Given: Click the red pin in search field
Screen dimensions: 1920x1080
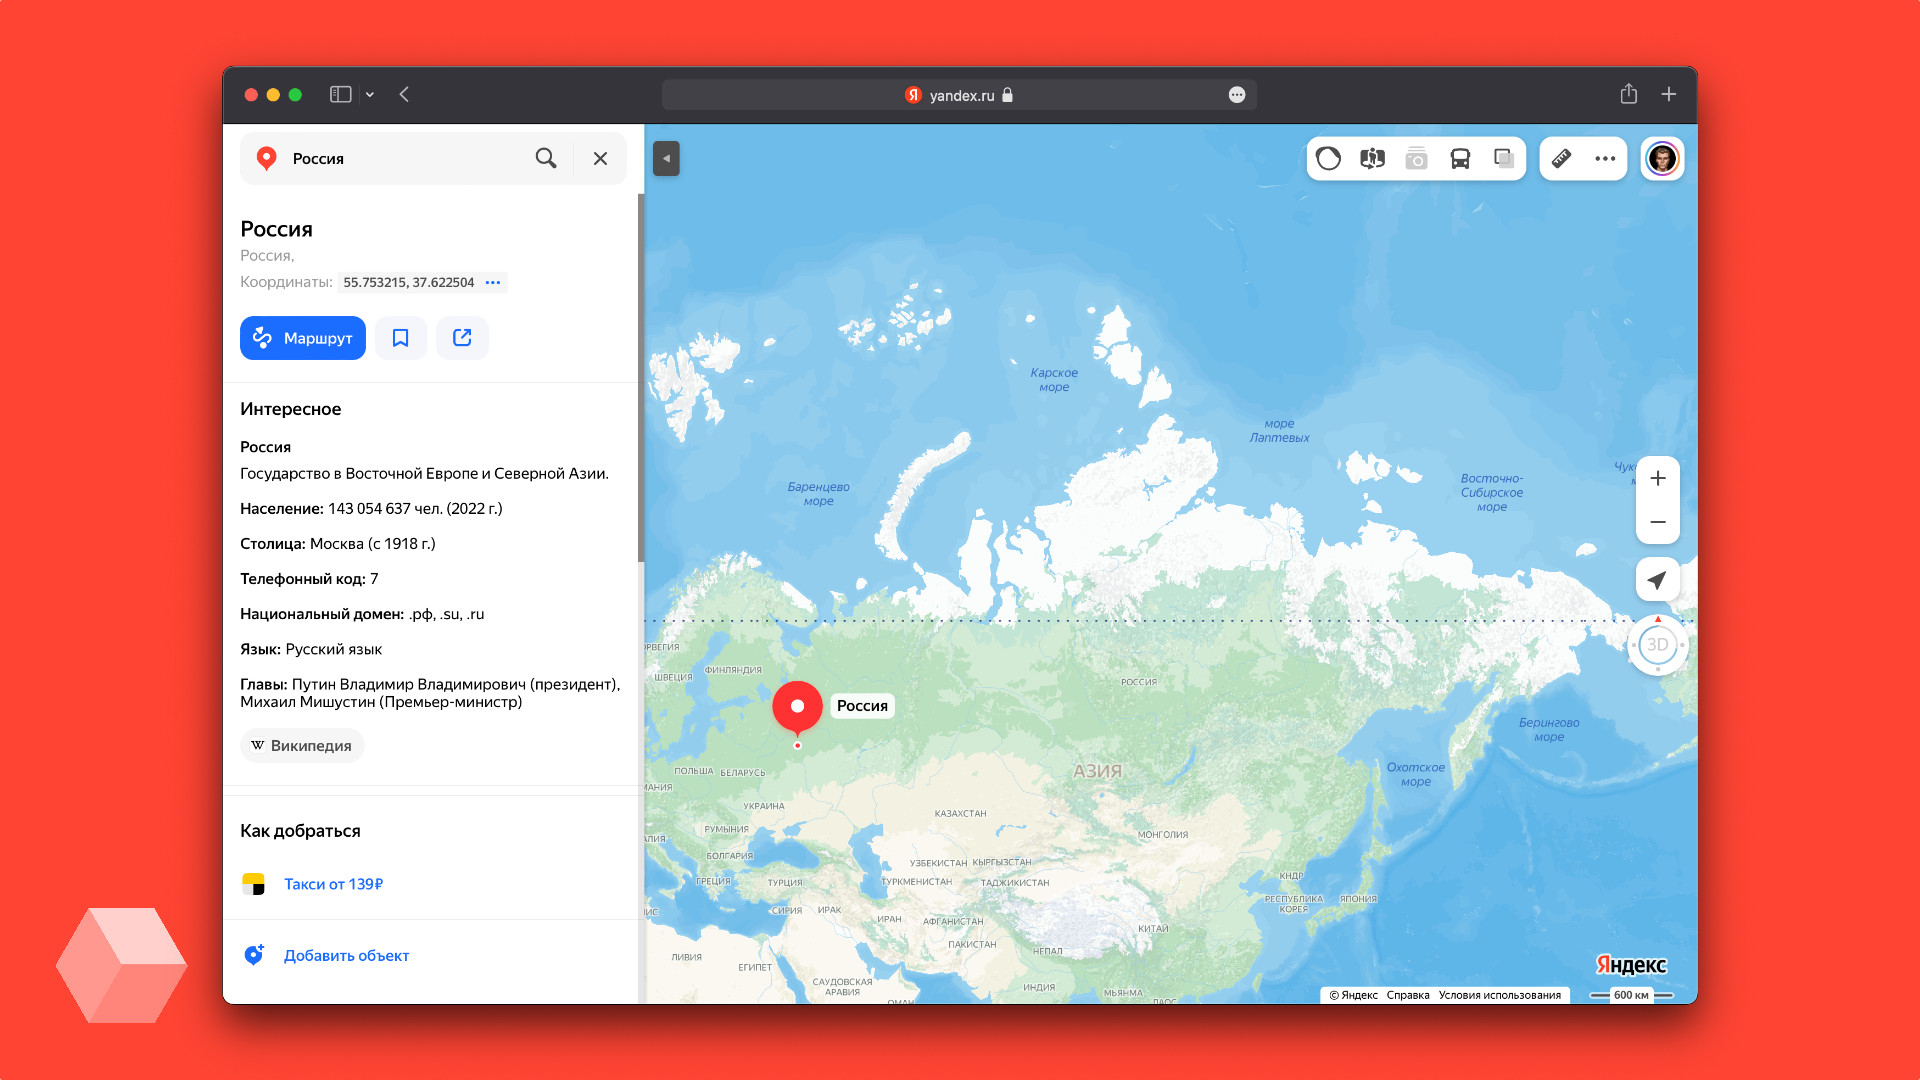Looking at the screenshot, I should click(266, 158).
